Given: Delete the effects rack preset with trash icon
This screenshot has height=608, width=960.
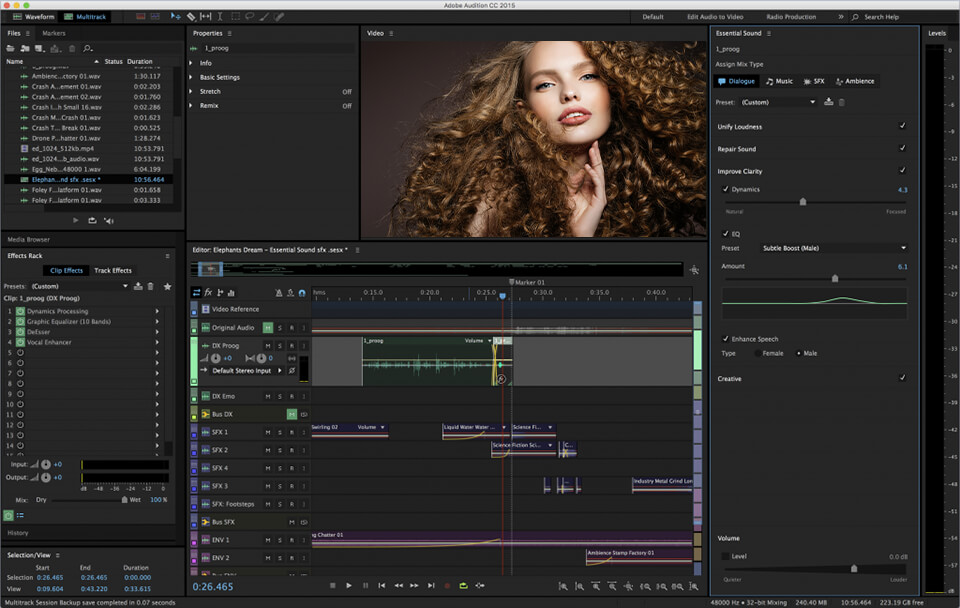Looking at the screenshot, I should 151,286.
